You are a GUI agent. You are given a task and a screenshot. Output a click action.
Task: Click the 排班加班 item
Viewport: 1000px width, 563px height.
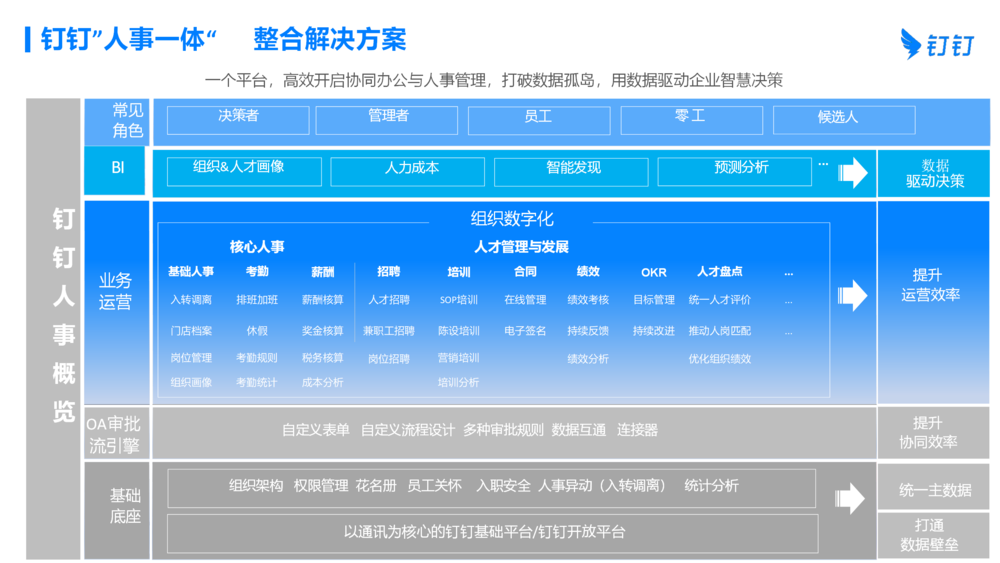[x=257, y=300]
